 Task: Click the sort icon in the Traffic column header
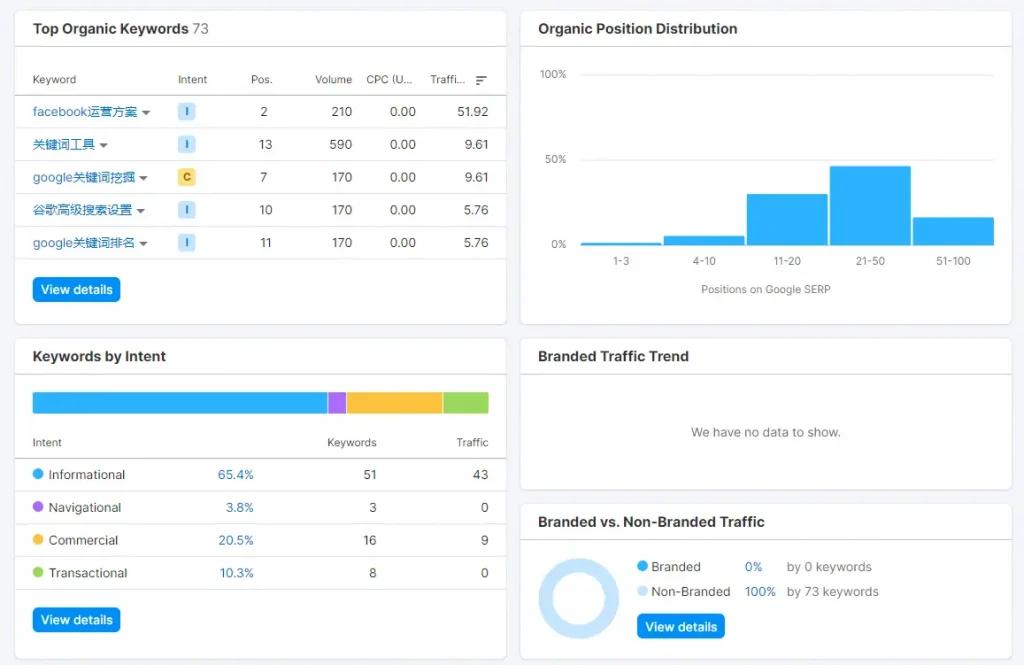[480, 80]
